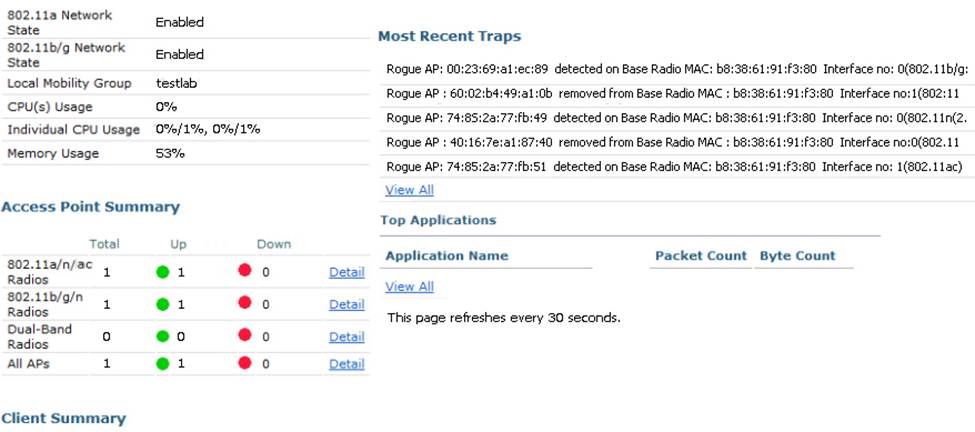Click green Up icon for Dual-Band Radios

coord(161,337)
